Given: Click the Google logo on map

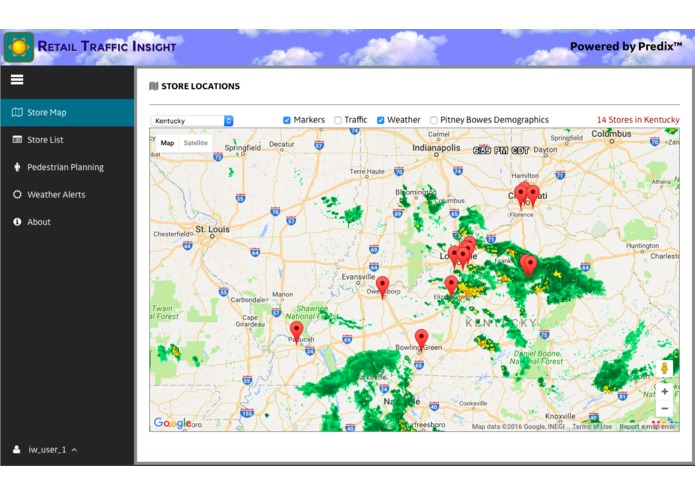Looking at the screenshot, I should pos(172,424).
